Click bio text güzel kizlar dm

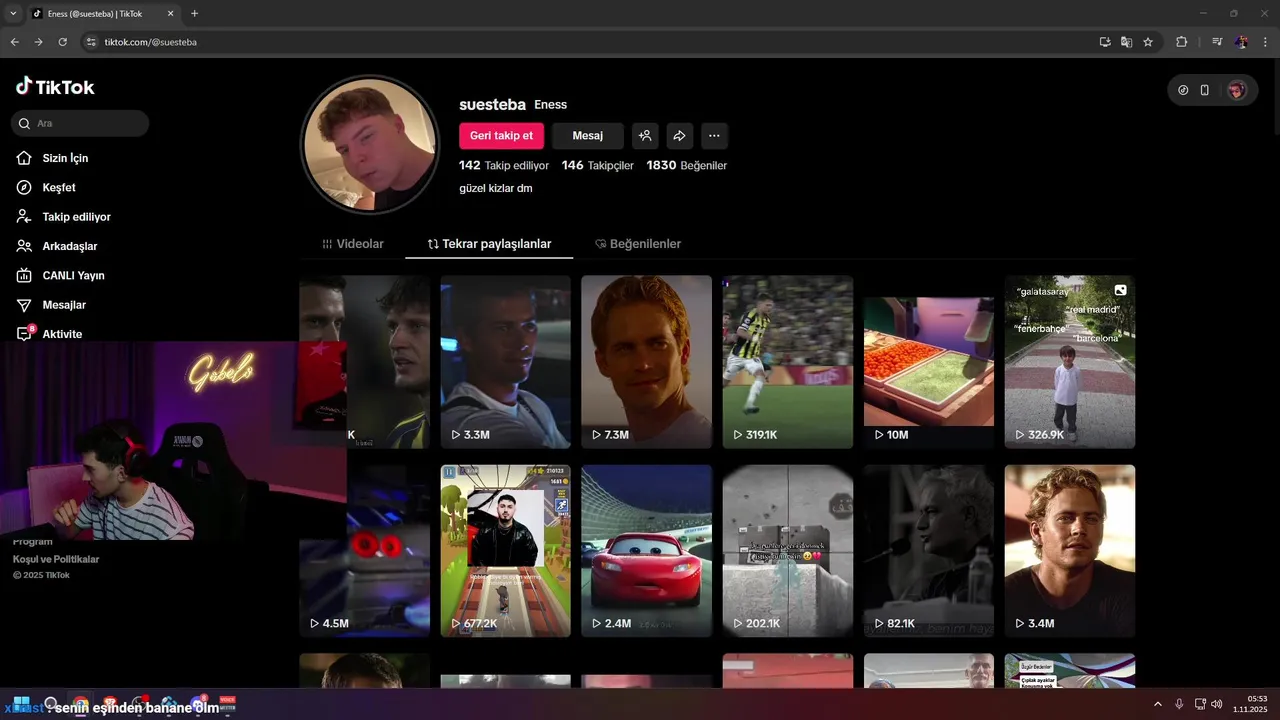click(x=496, y=188)
